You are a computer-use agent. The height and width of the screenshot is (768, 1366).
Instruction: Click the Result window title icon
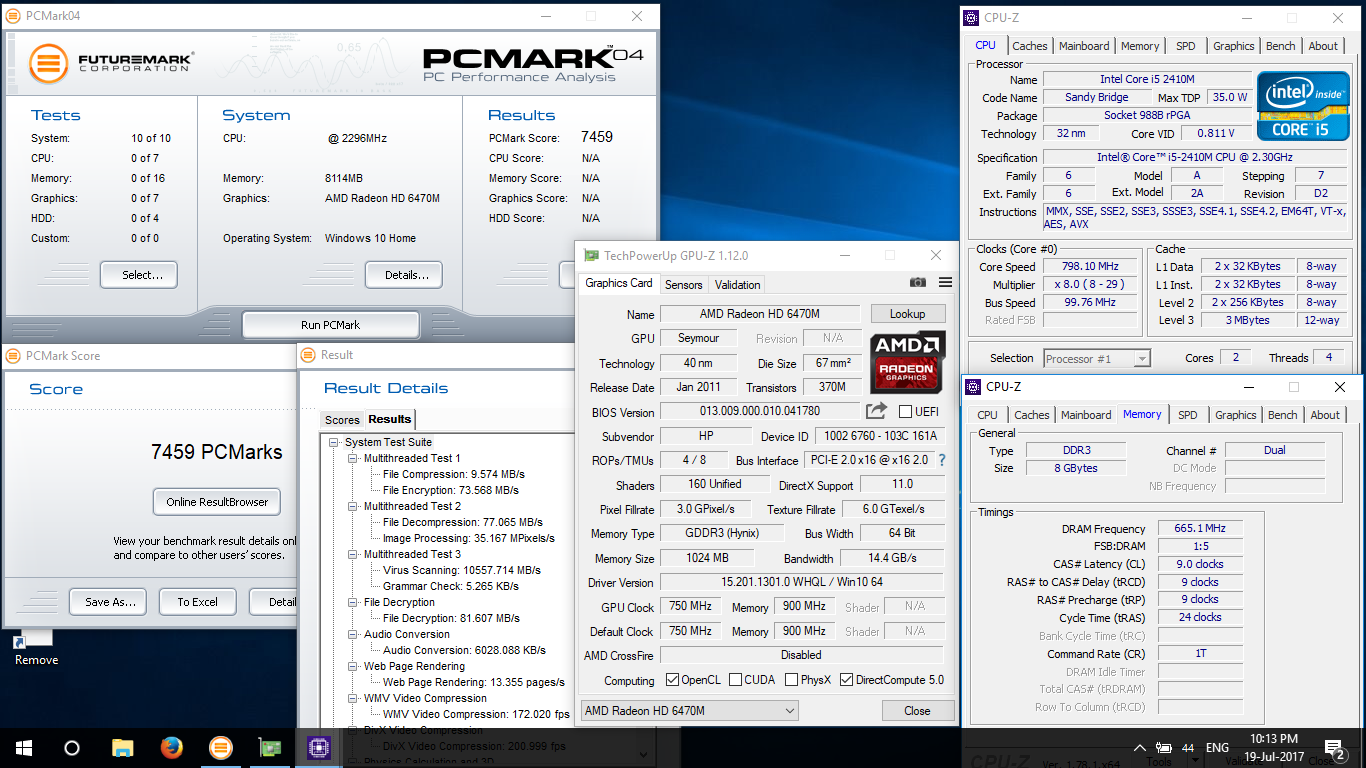(x=308, y=354)
